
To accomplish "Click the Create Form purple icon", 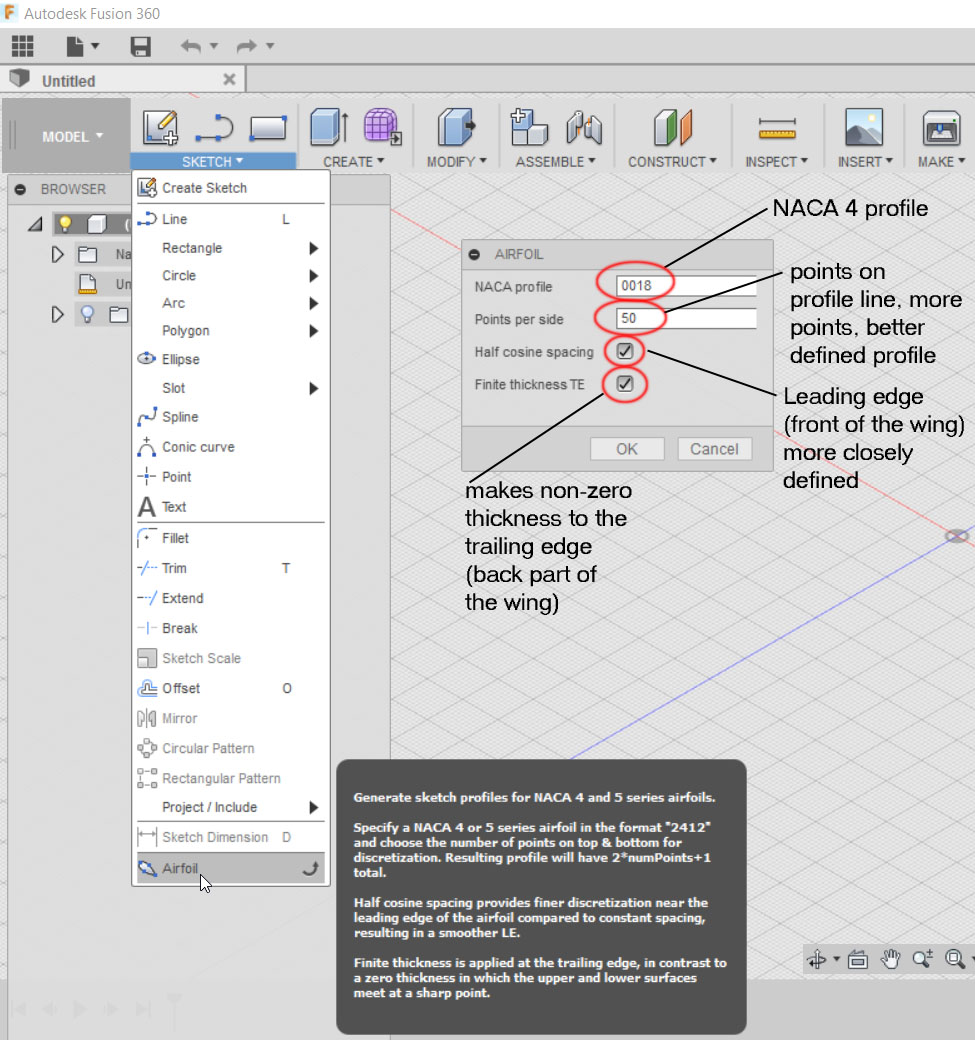I will pyautogui.click(x=383, y=127).
